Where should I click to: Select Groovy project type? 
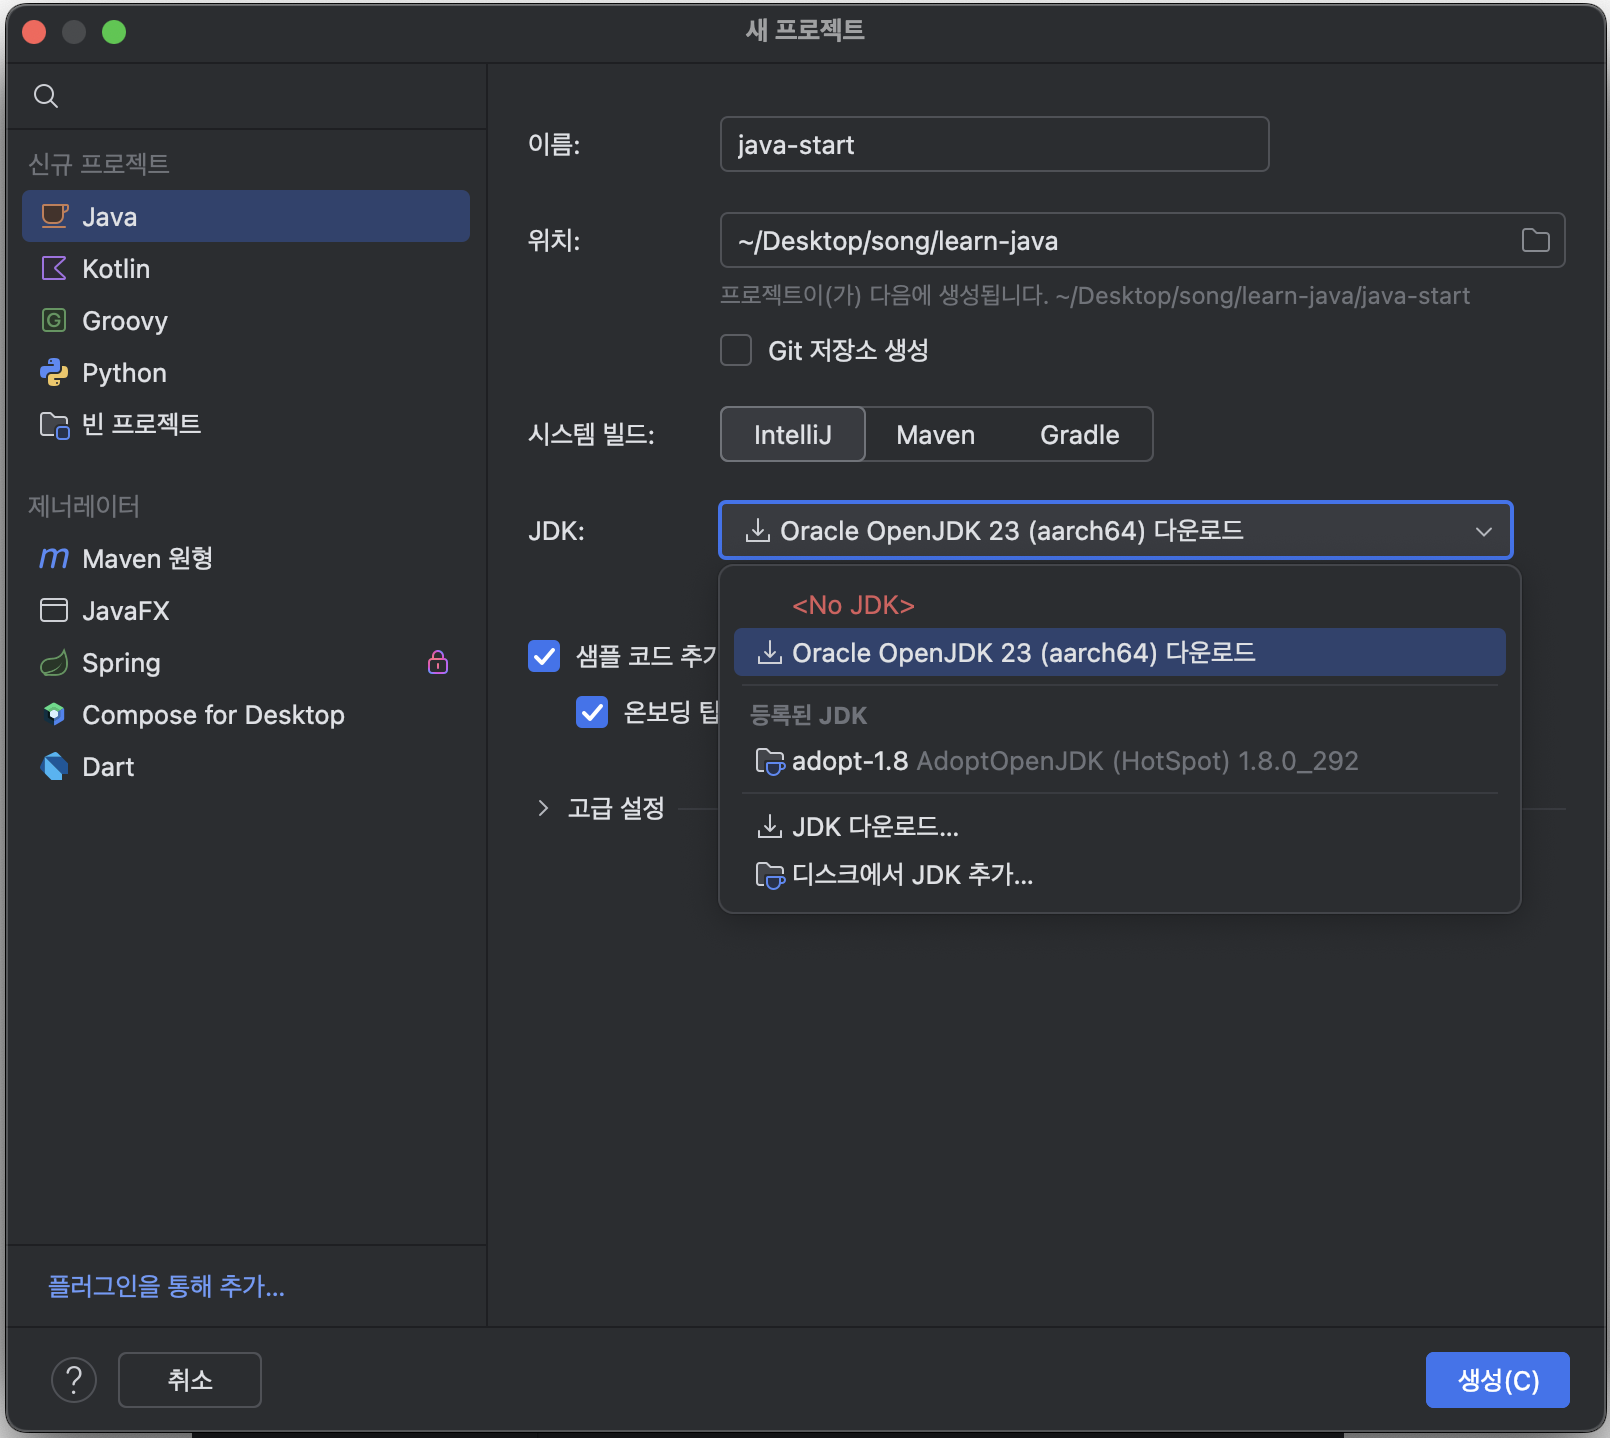coord(246,320)
